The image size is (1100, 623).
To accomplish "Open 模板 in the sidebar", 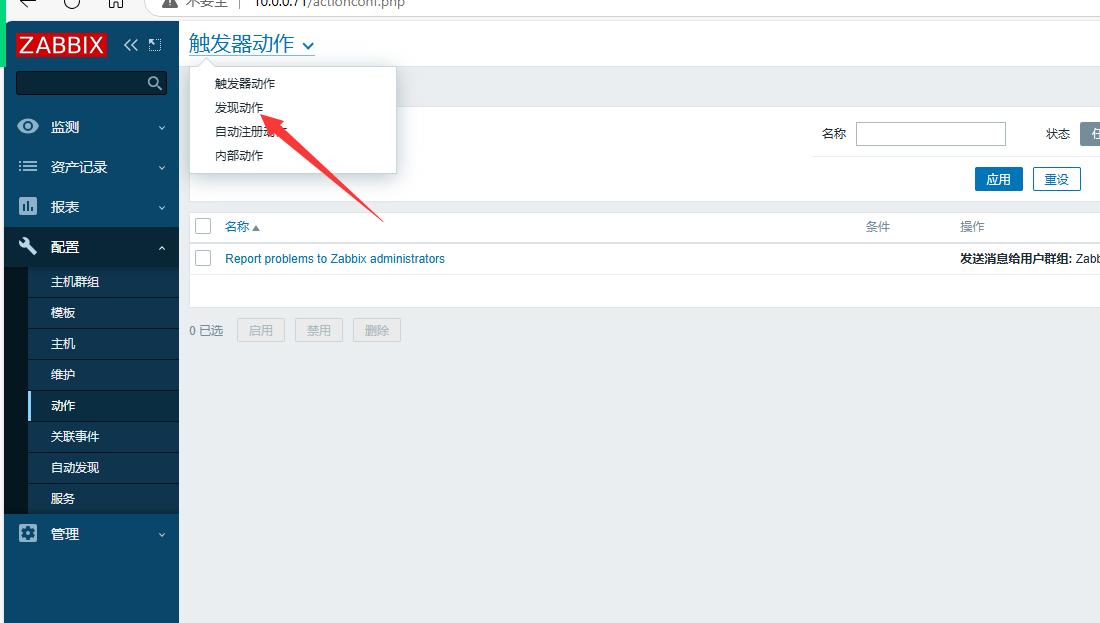I will point(104,312).
